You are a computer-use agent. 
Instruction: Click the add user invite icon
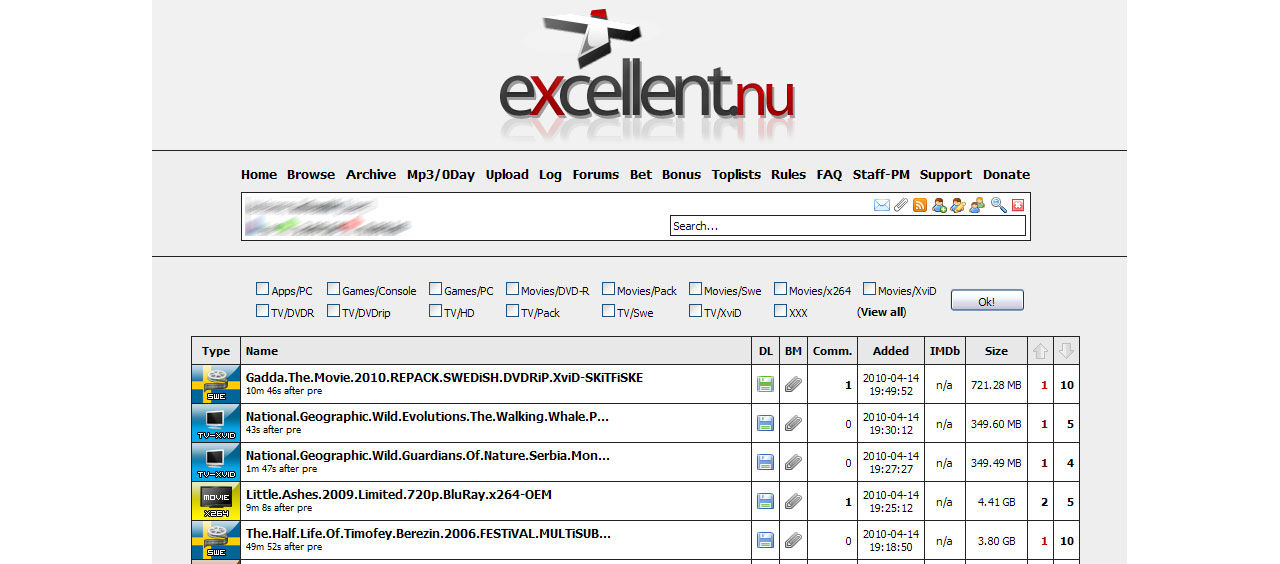939,205
